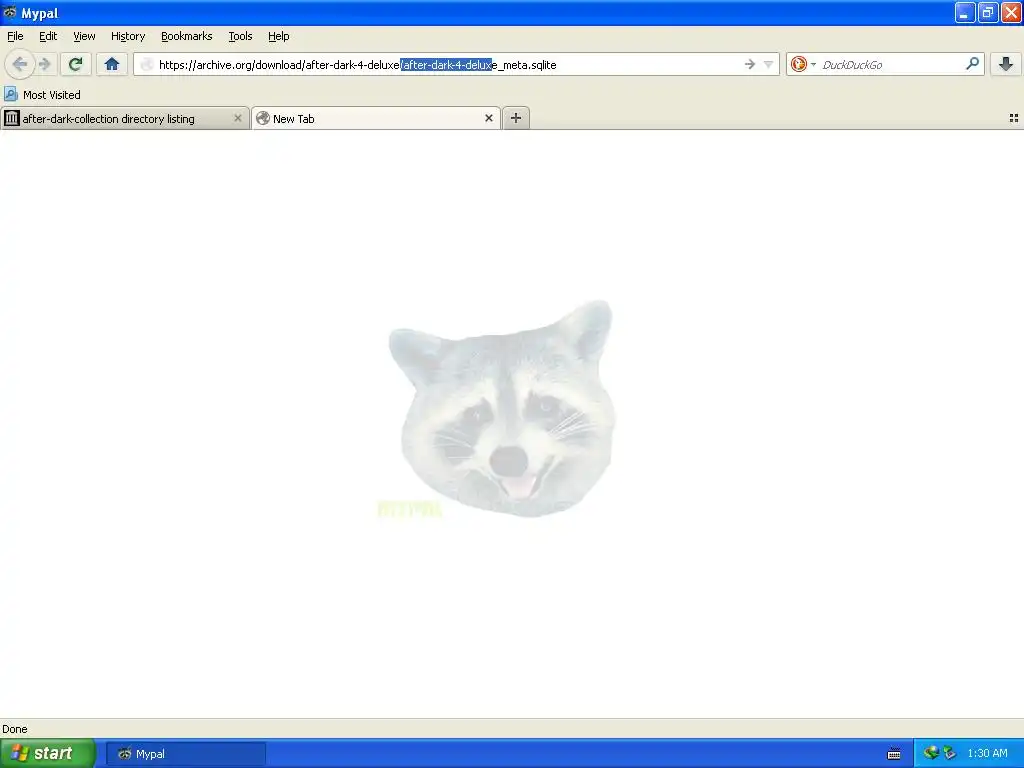The height and width of the screenshot is (768, 1024).
Task: Click the search magnifier icon
Action: coord(972,63)
